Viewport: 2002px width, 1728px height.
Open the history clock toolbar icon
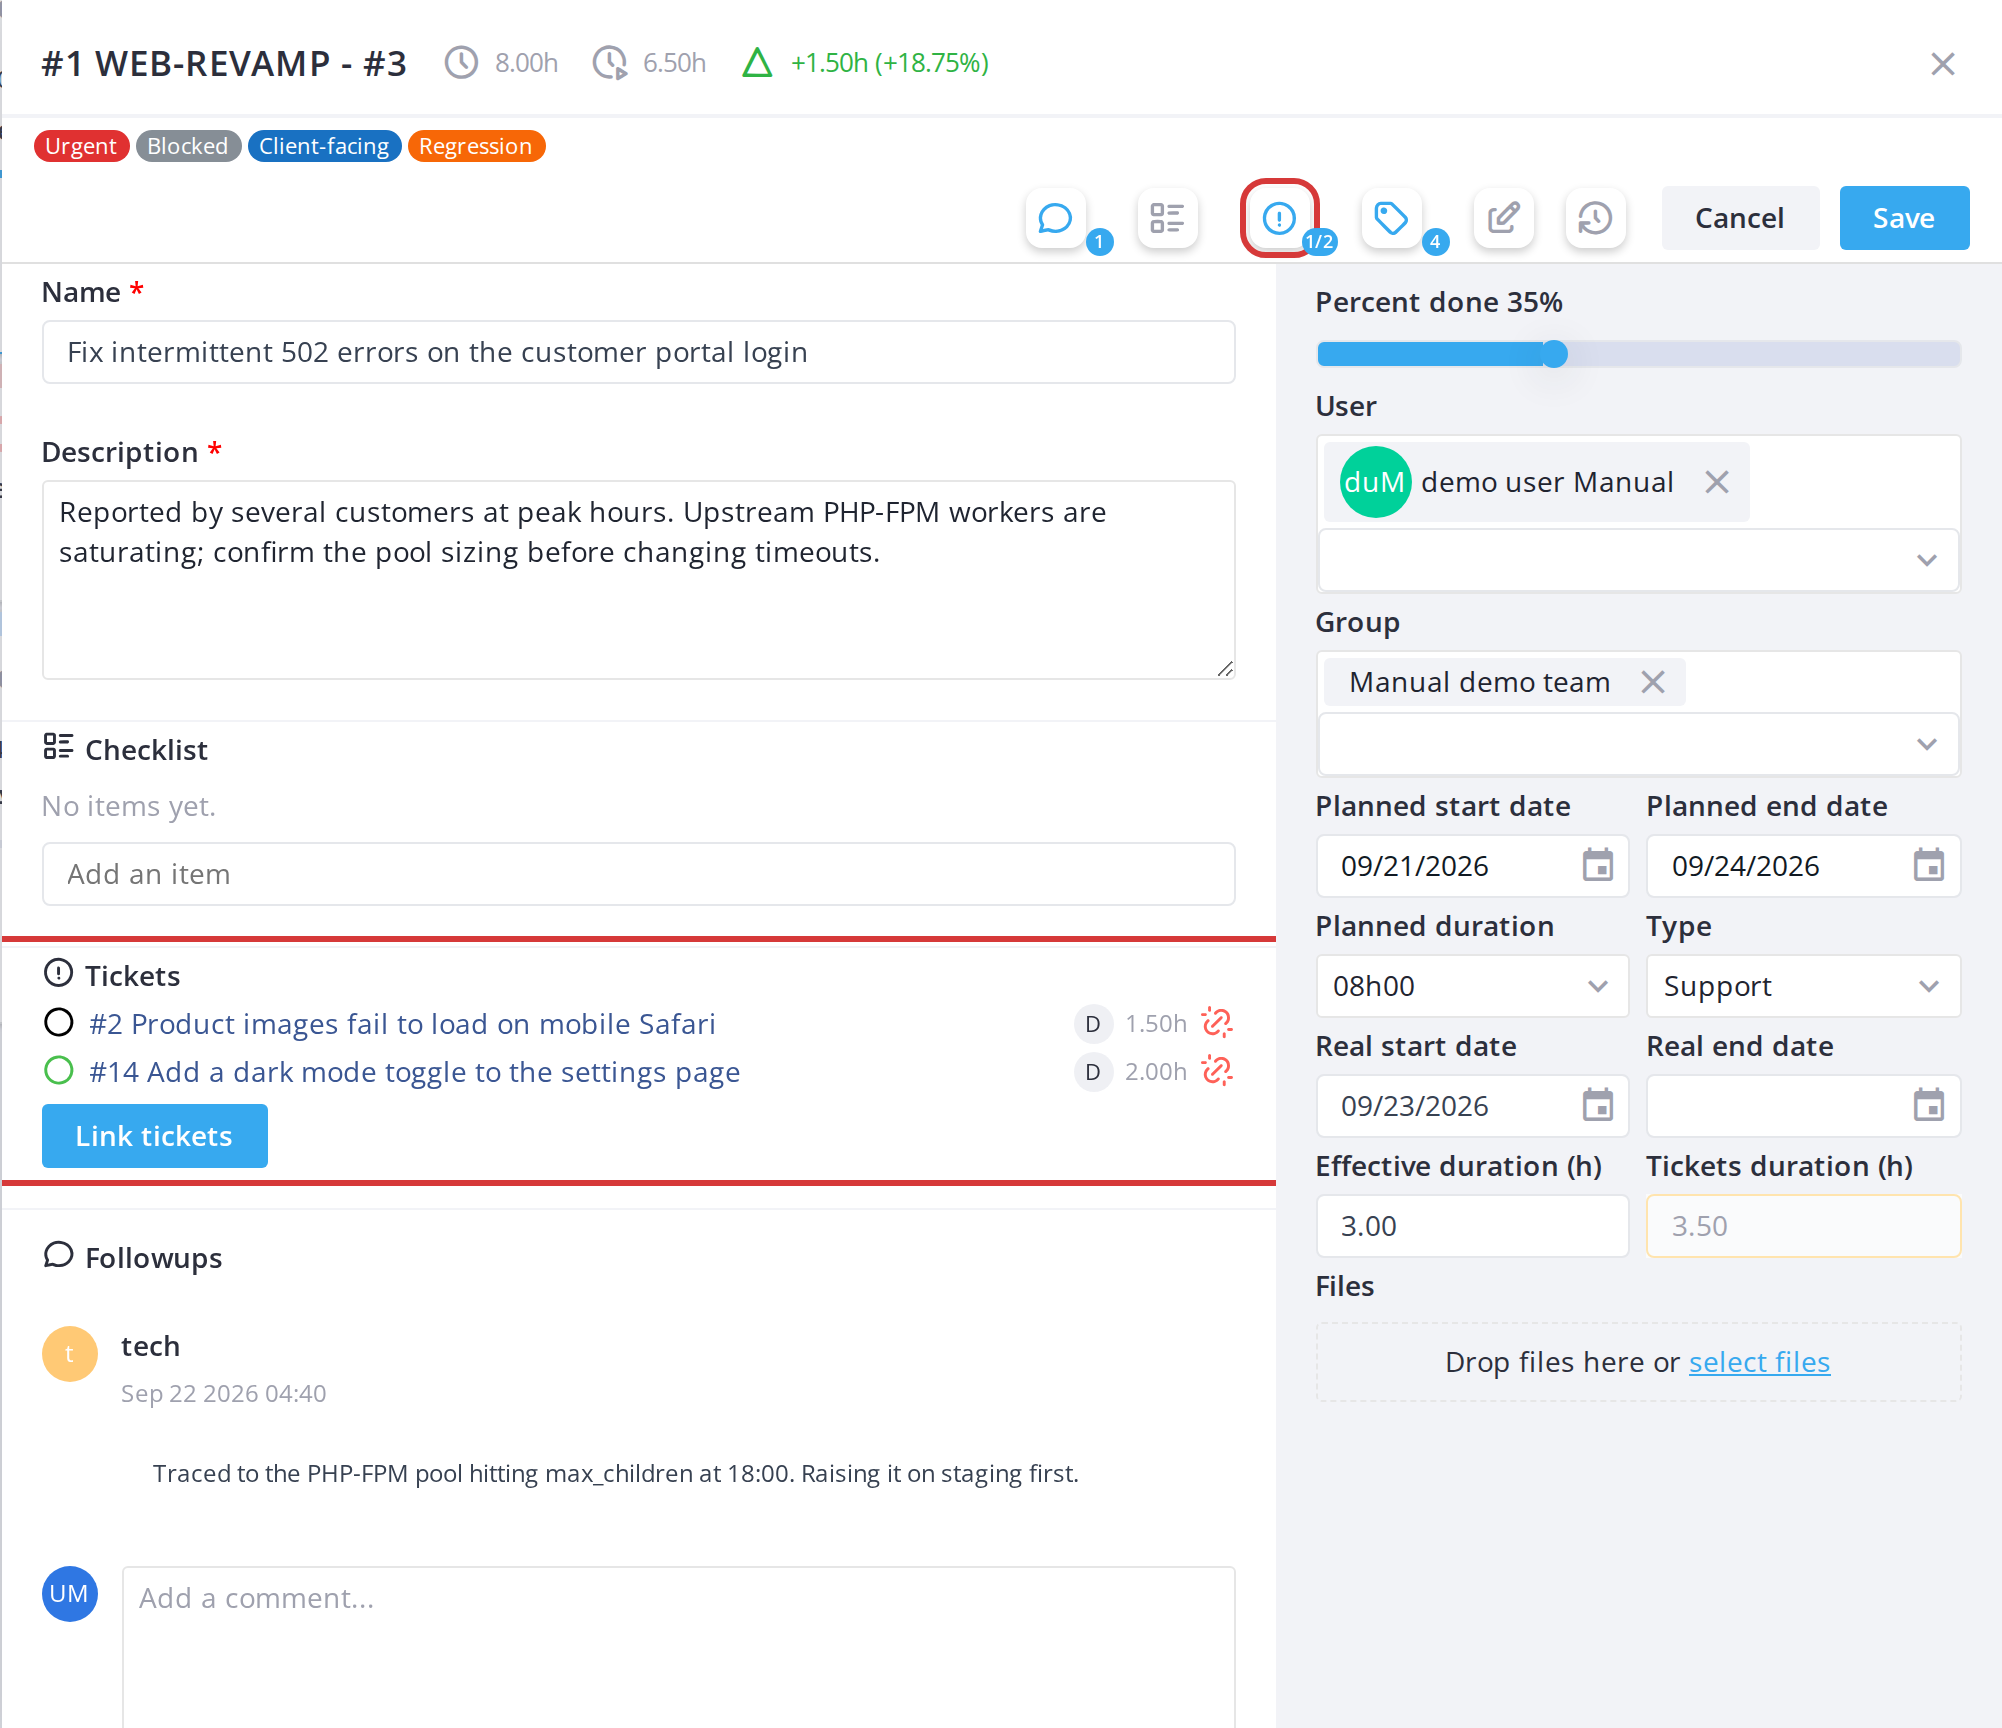1595,218
